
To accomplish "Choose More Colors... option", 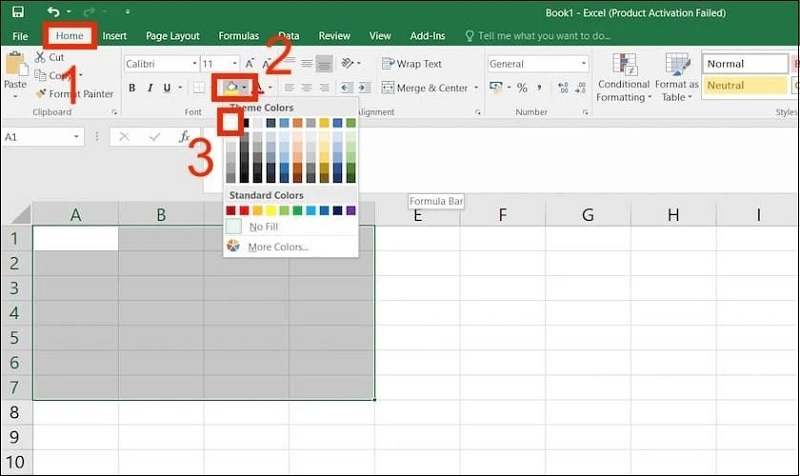I will pyautogui.click(x=277, y=246).
